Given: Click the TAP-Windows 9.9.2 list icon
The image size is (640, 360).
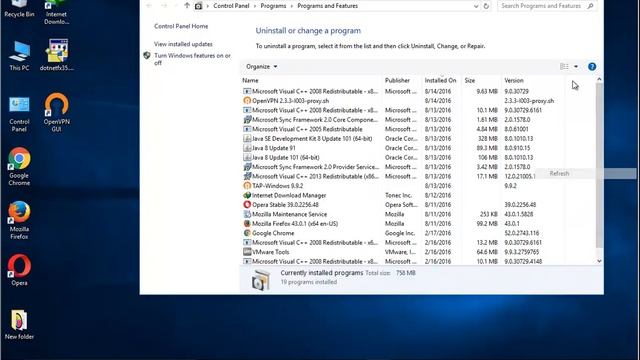Looking at the screenshot, I should (x=247, y=186).
